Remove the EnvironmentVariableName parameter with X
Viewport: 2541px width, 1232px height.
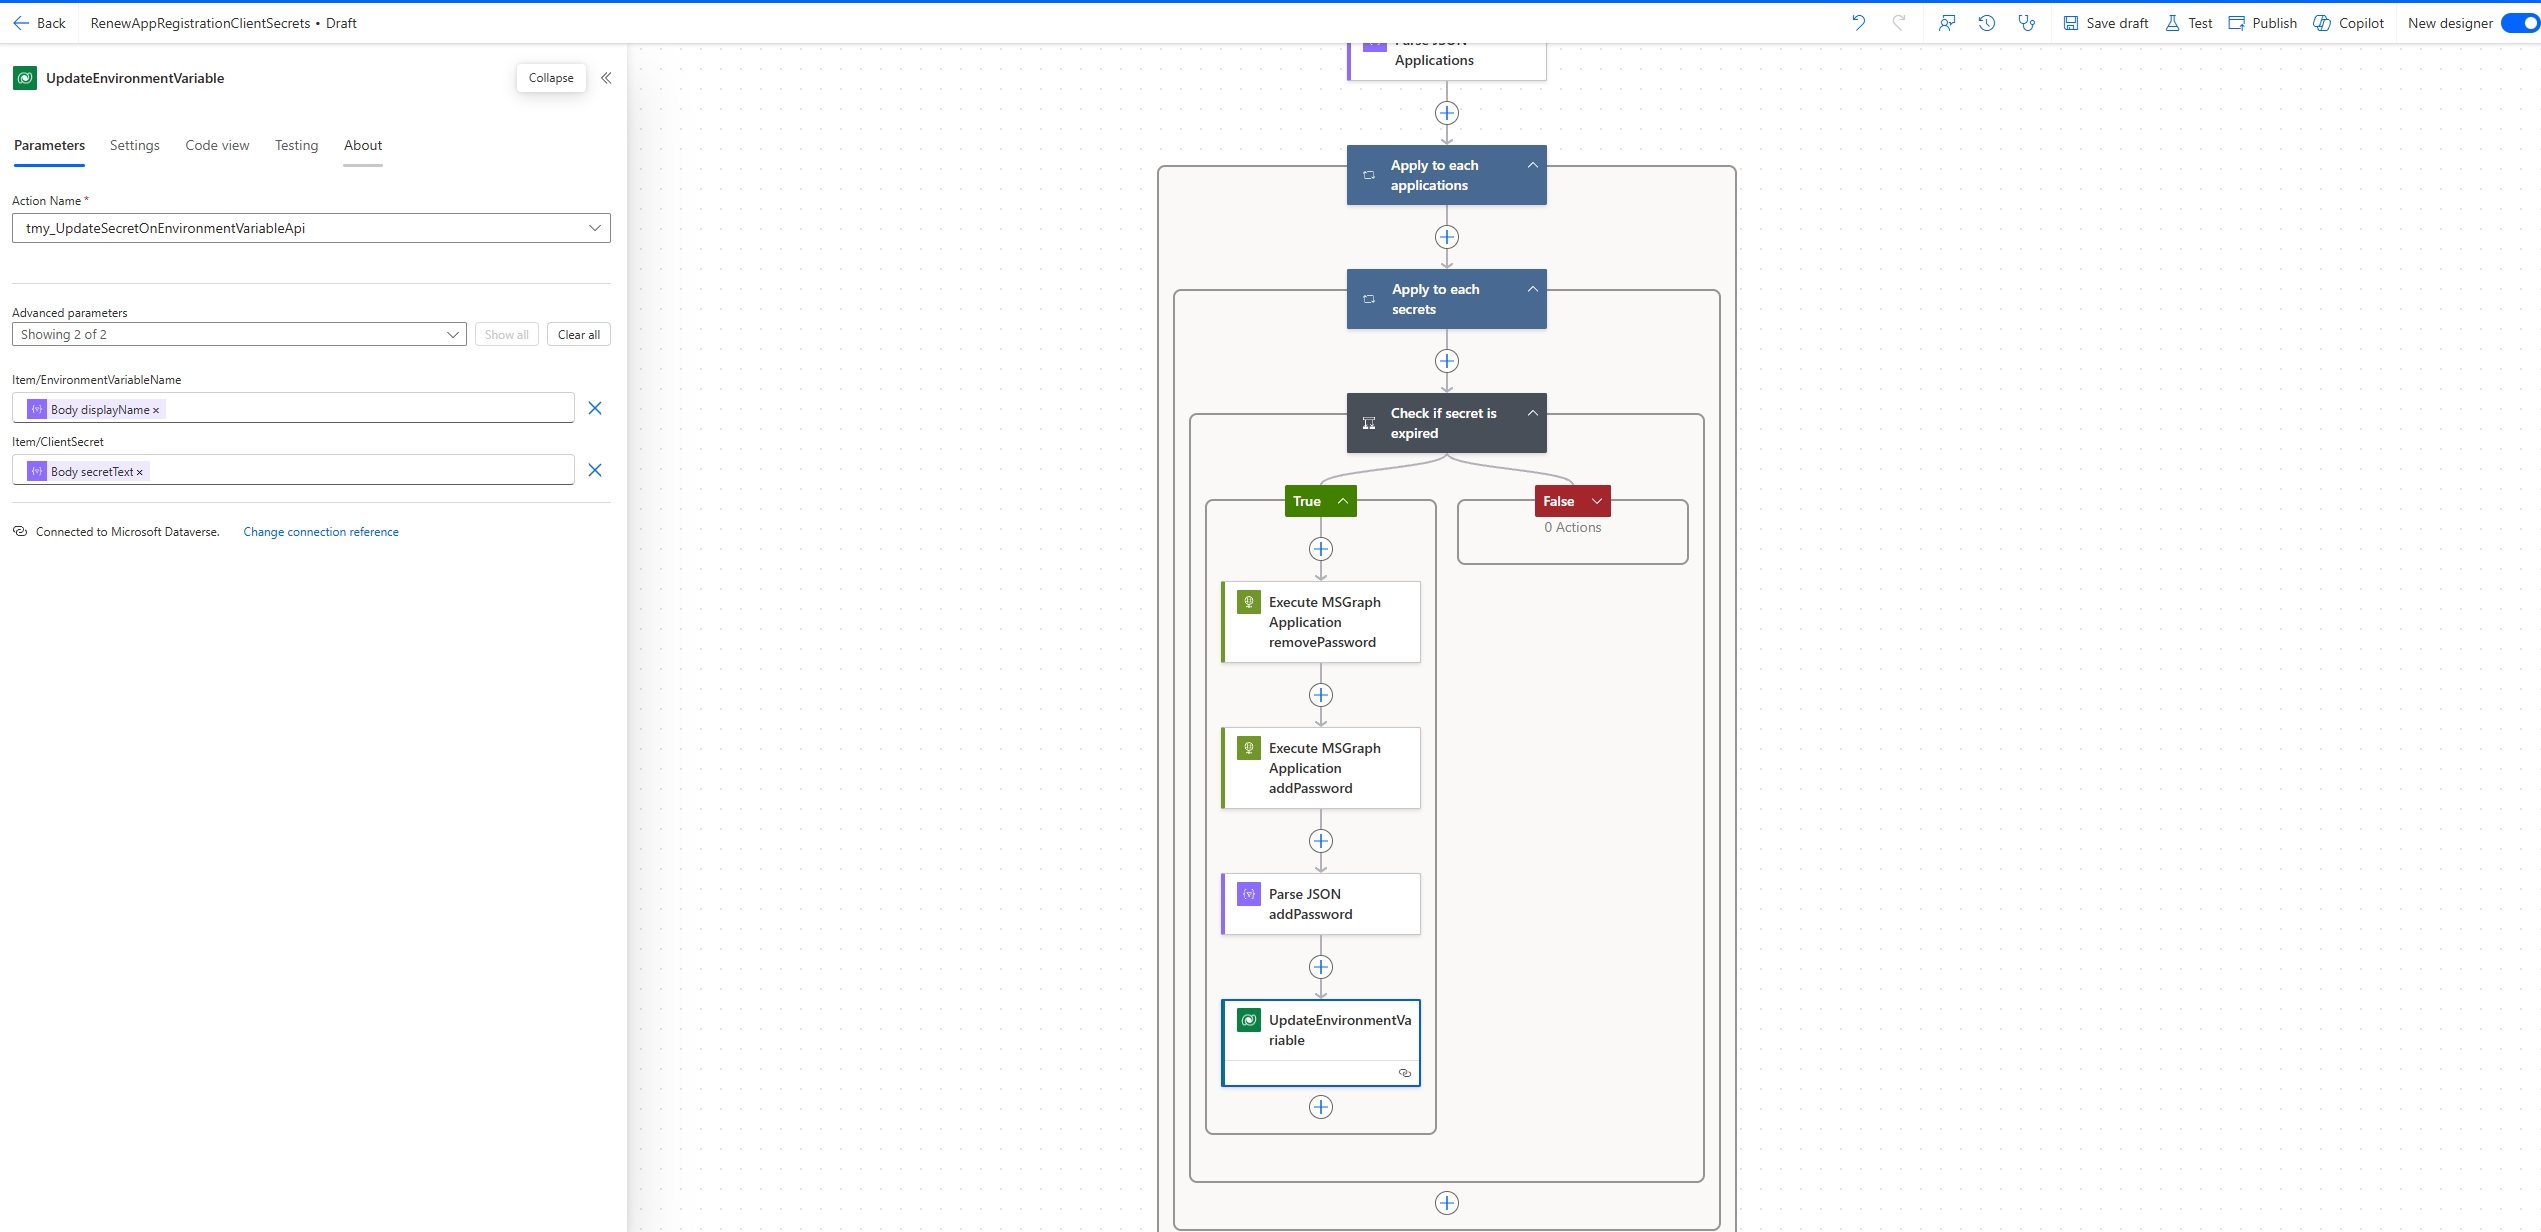point(595,408)
